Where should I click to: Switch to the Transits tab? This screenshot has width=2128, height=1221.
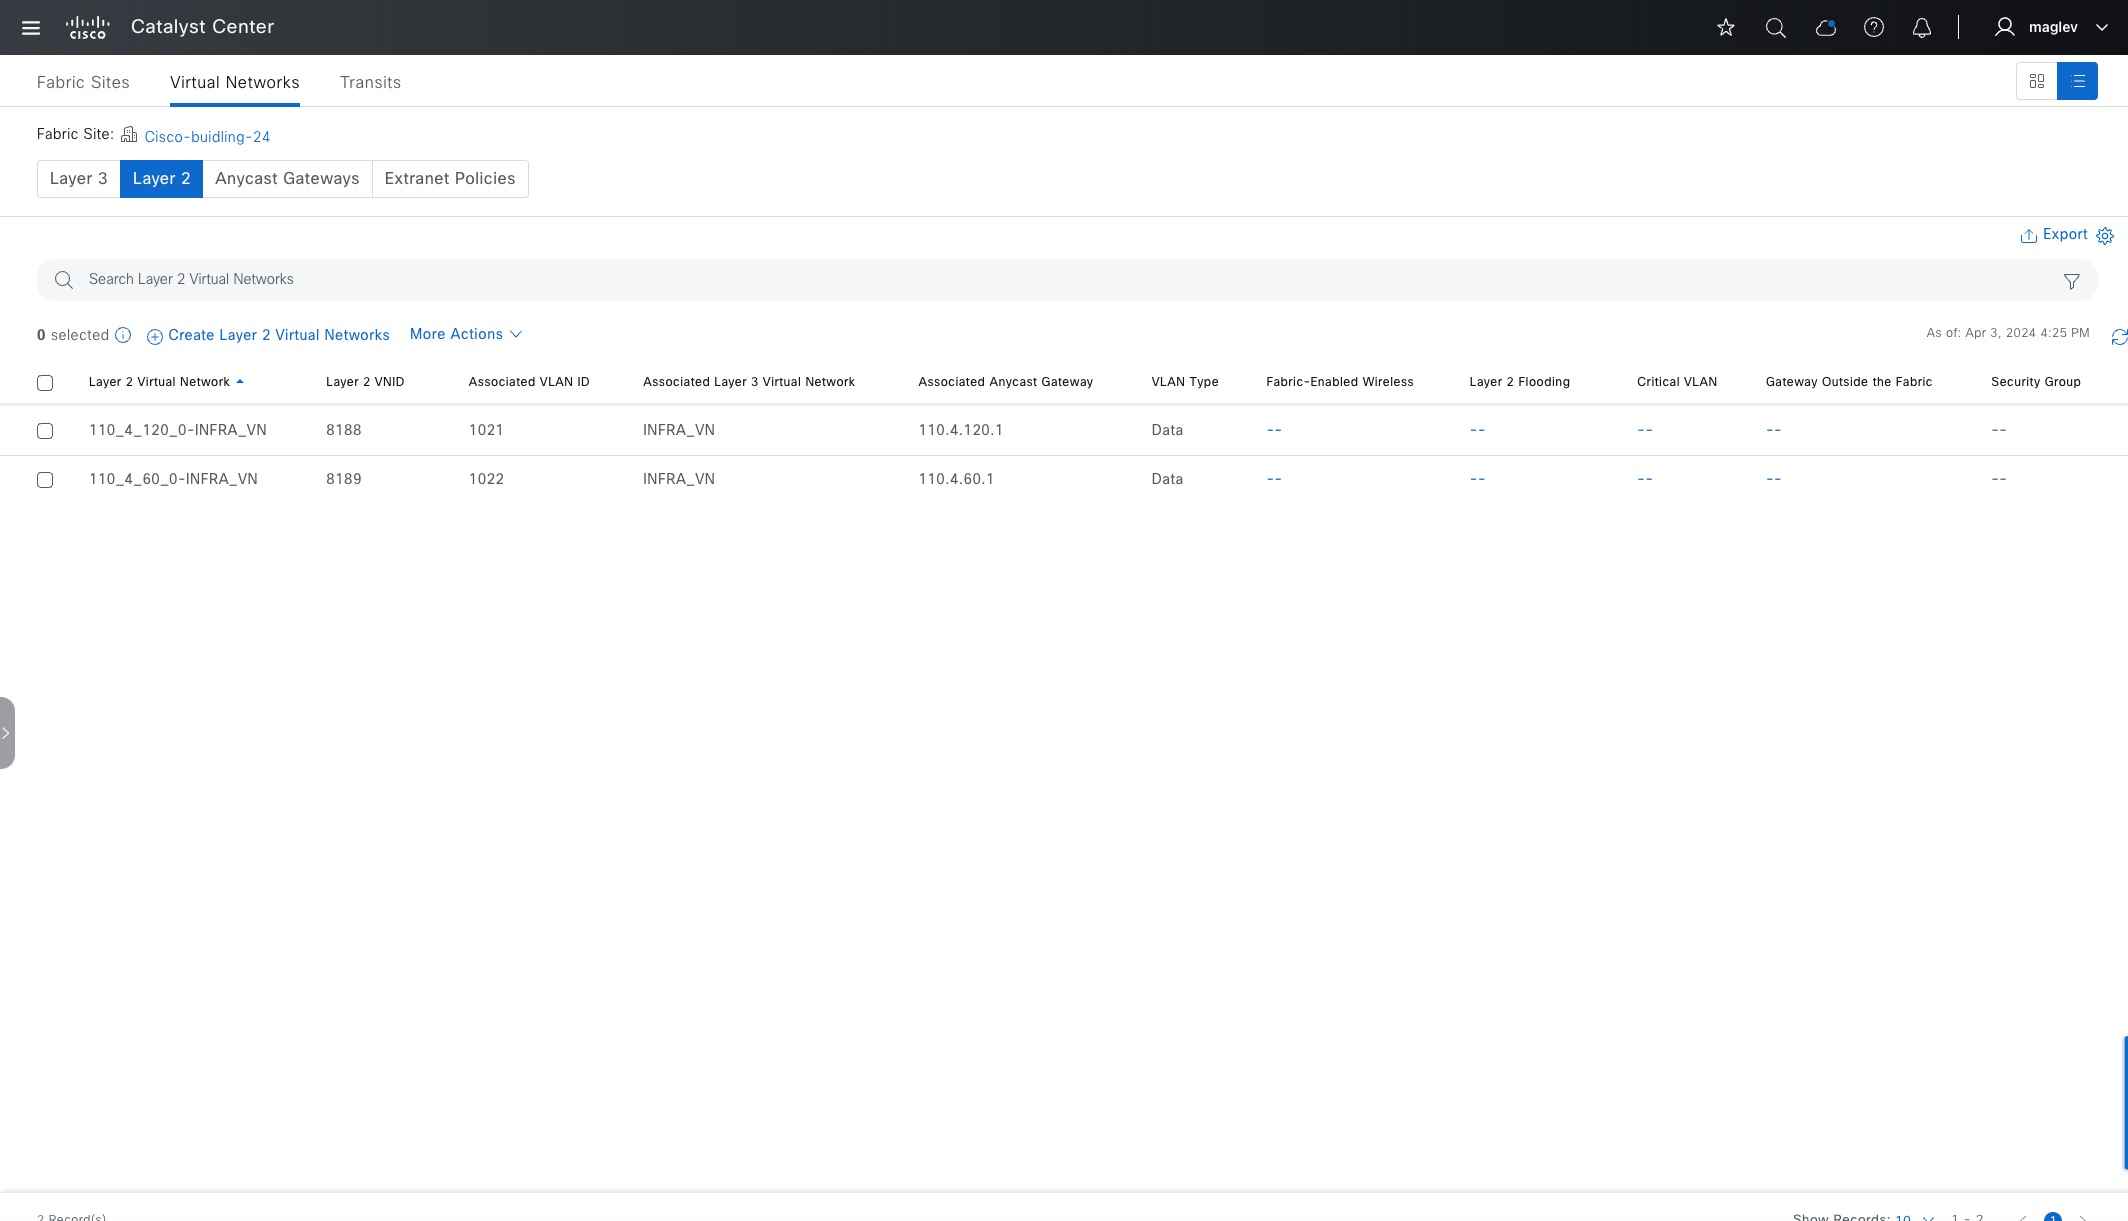coord(370,82)
